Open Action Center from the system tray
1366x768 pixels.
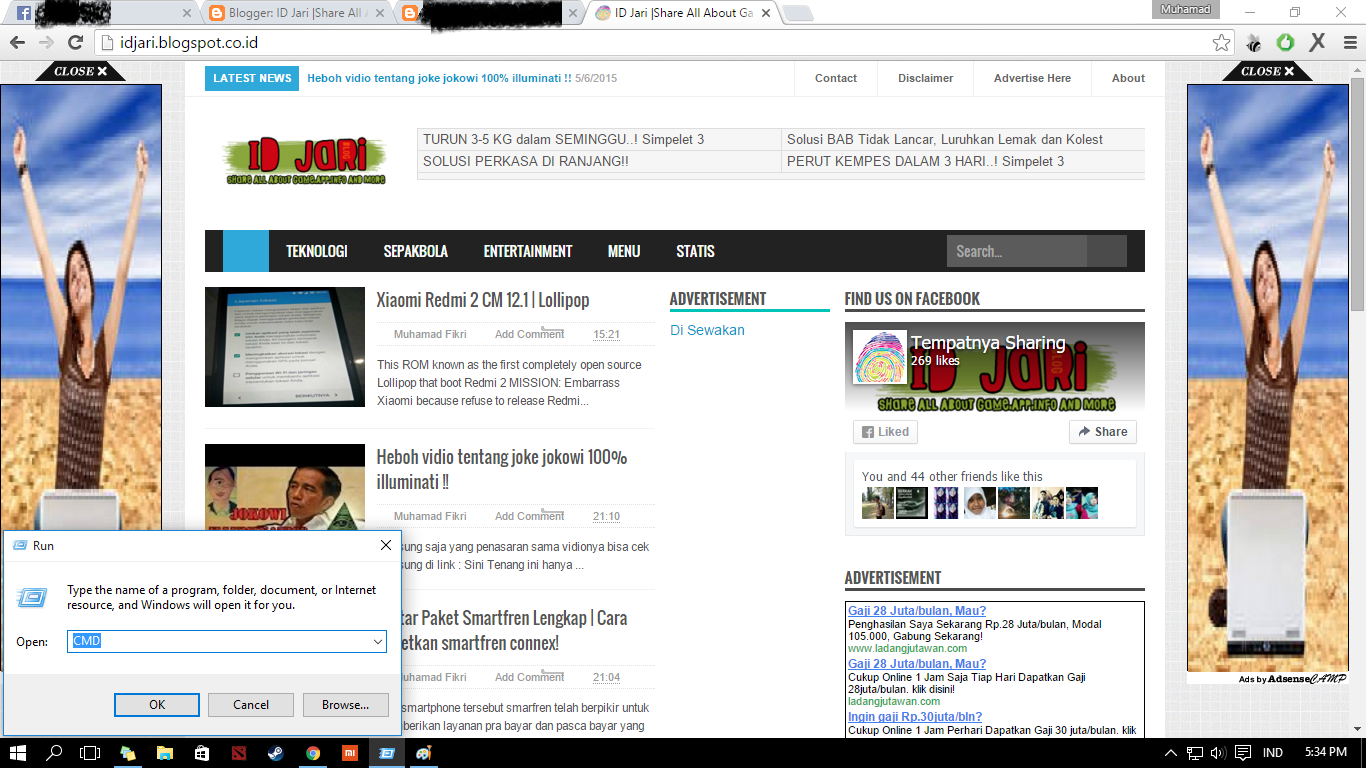pyautogui.click(x=1243, y=753)
